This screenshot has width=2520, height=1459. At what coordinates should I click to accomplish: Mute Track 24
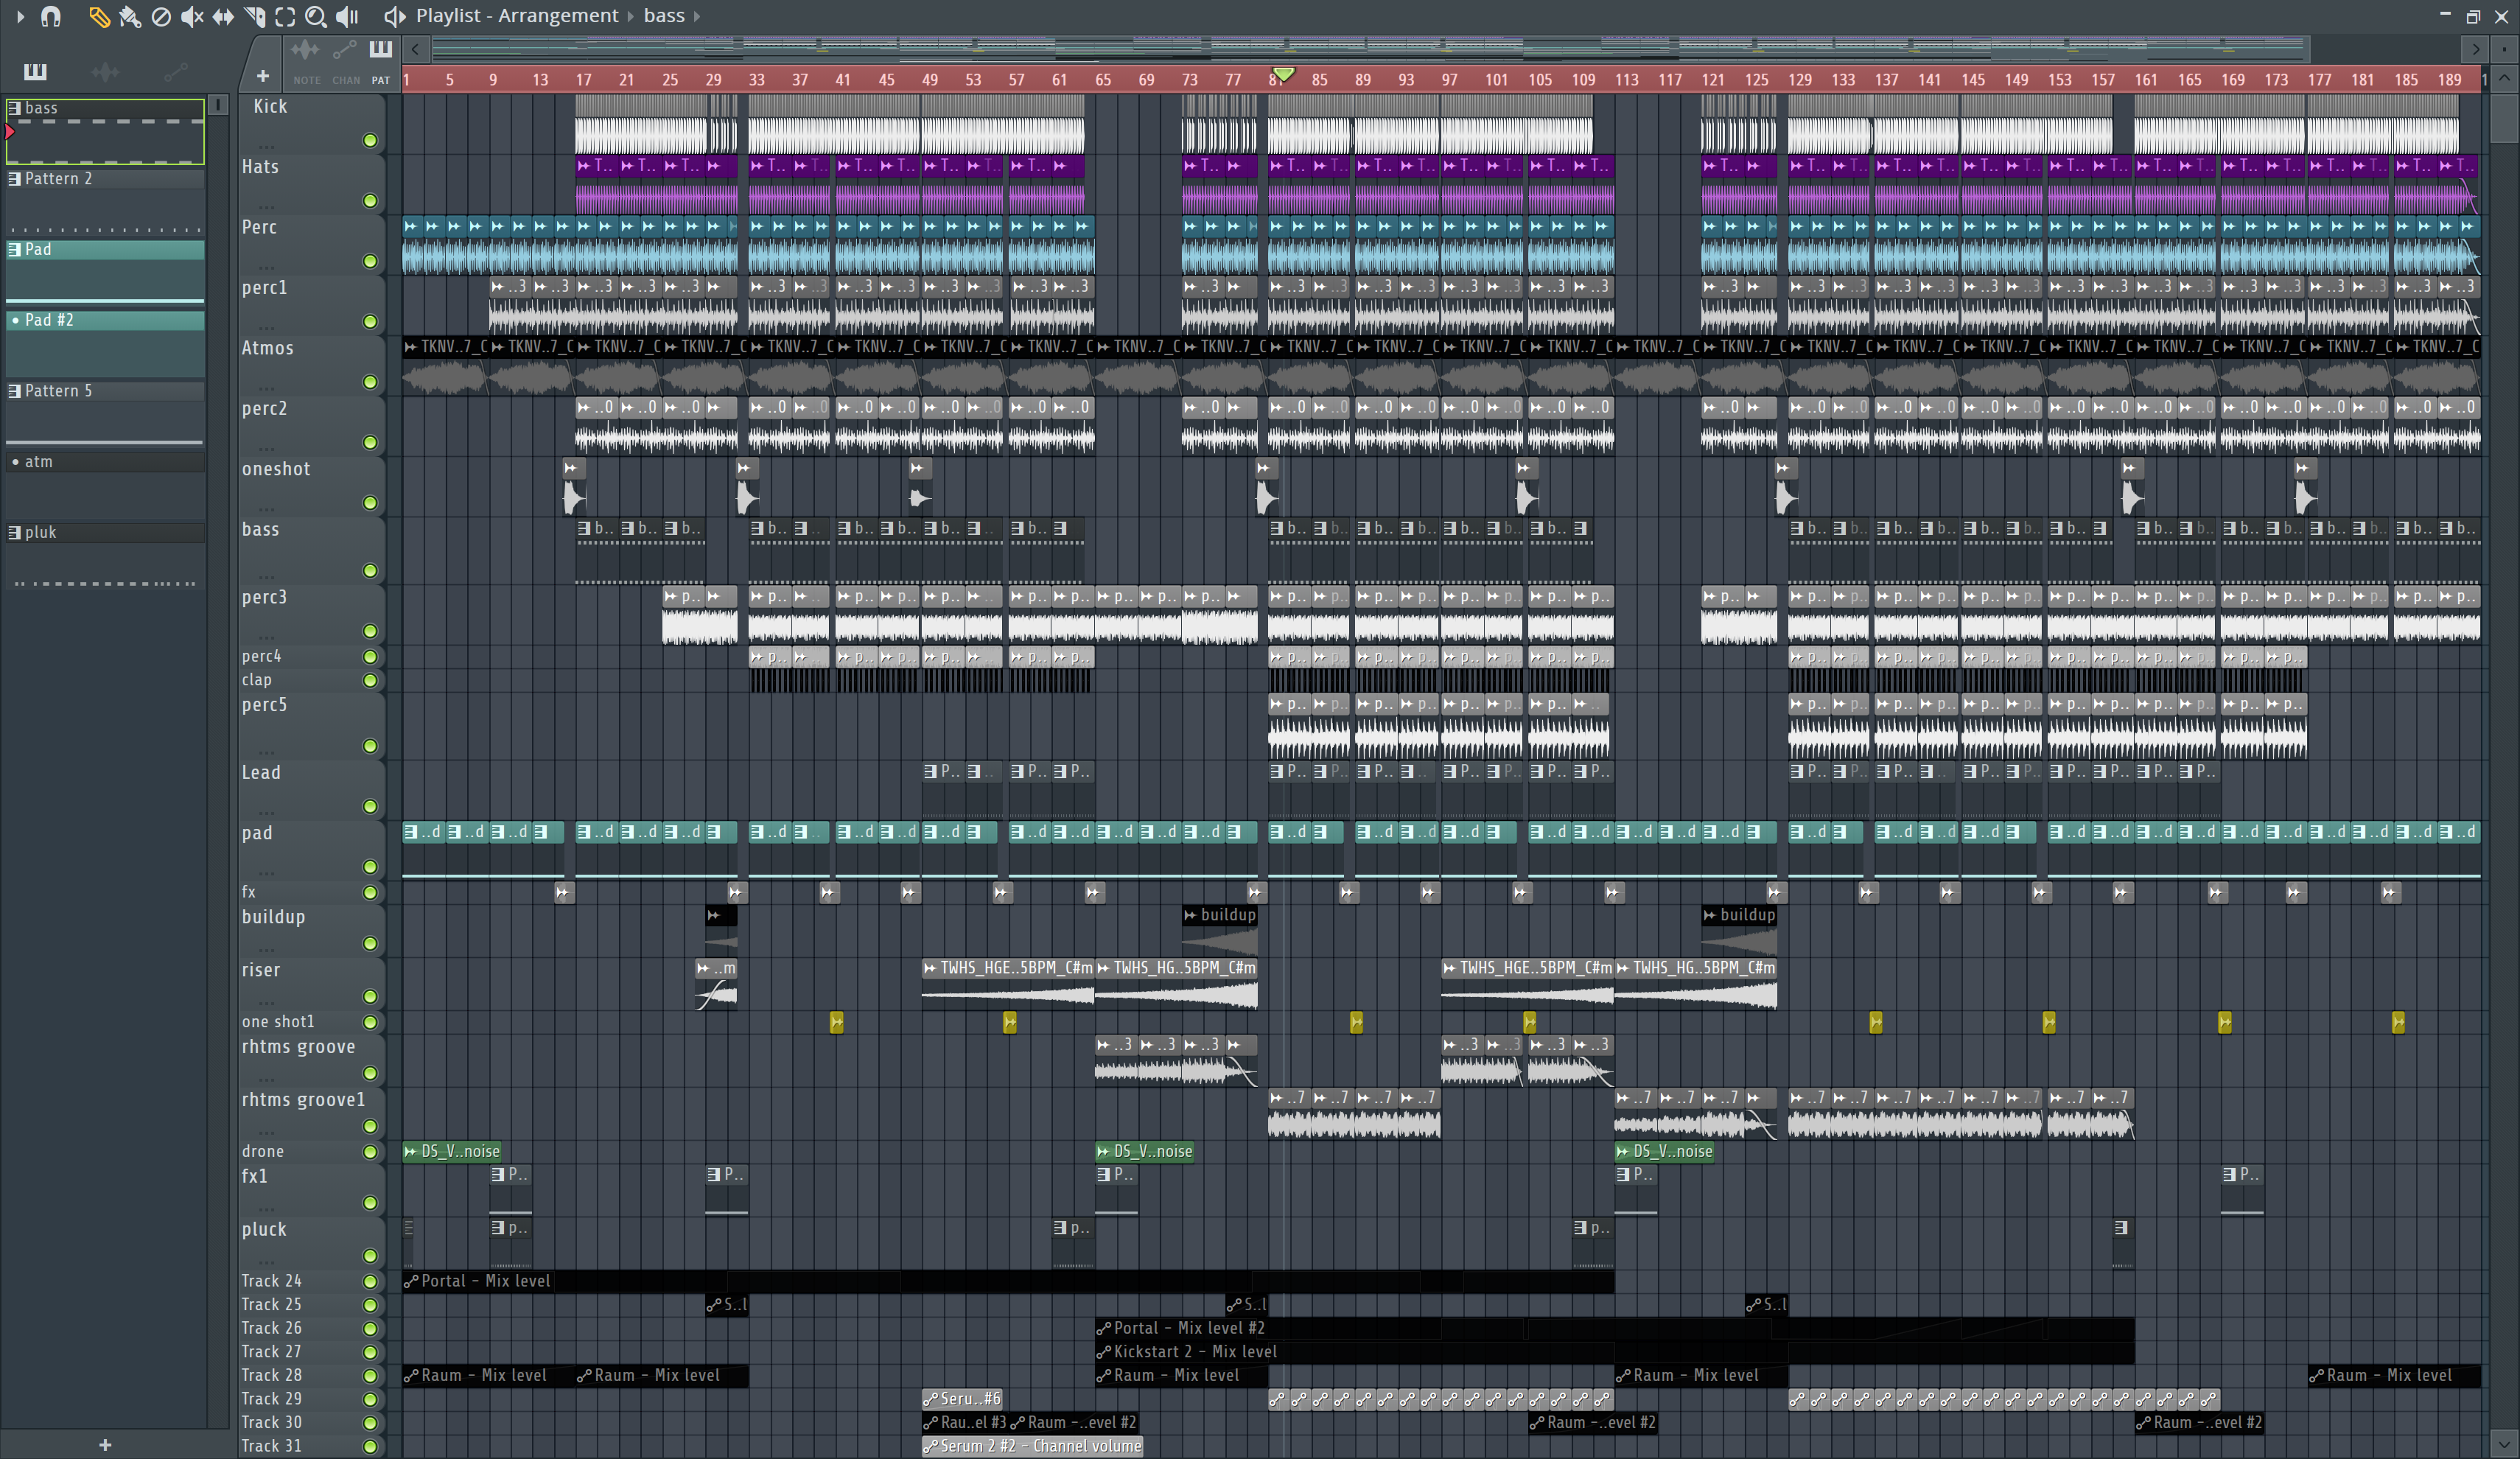point(370,1282)
